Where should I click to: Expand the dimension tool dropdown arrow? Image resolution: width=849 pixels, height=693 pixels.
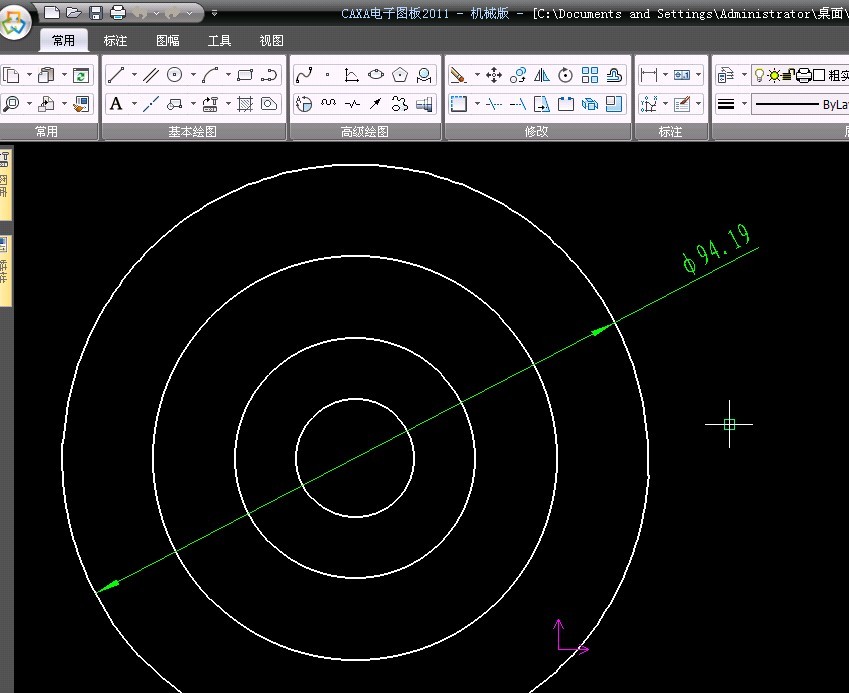(x=666, y=75)
